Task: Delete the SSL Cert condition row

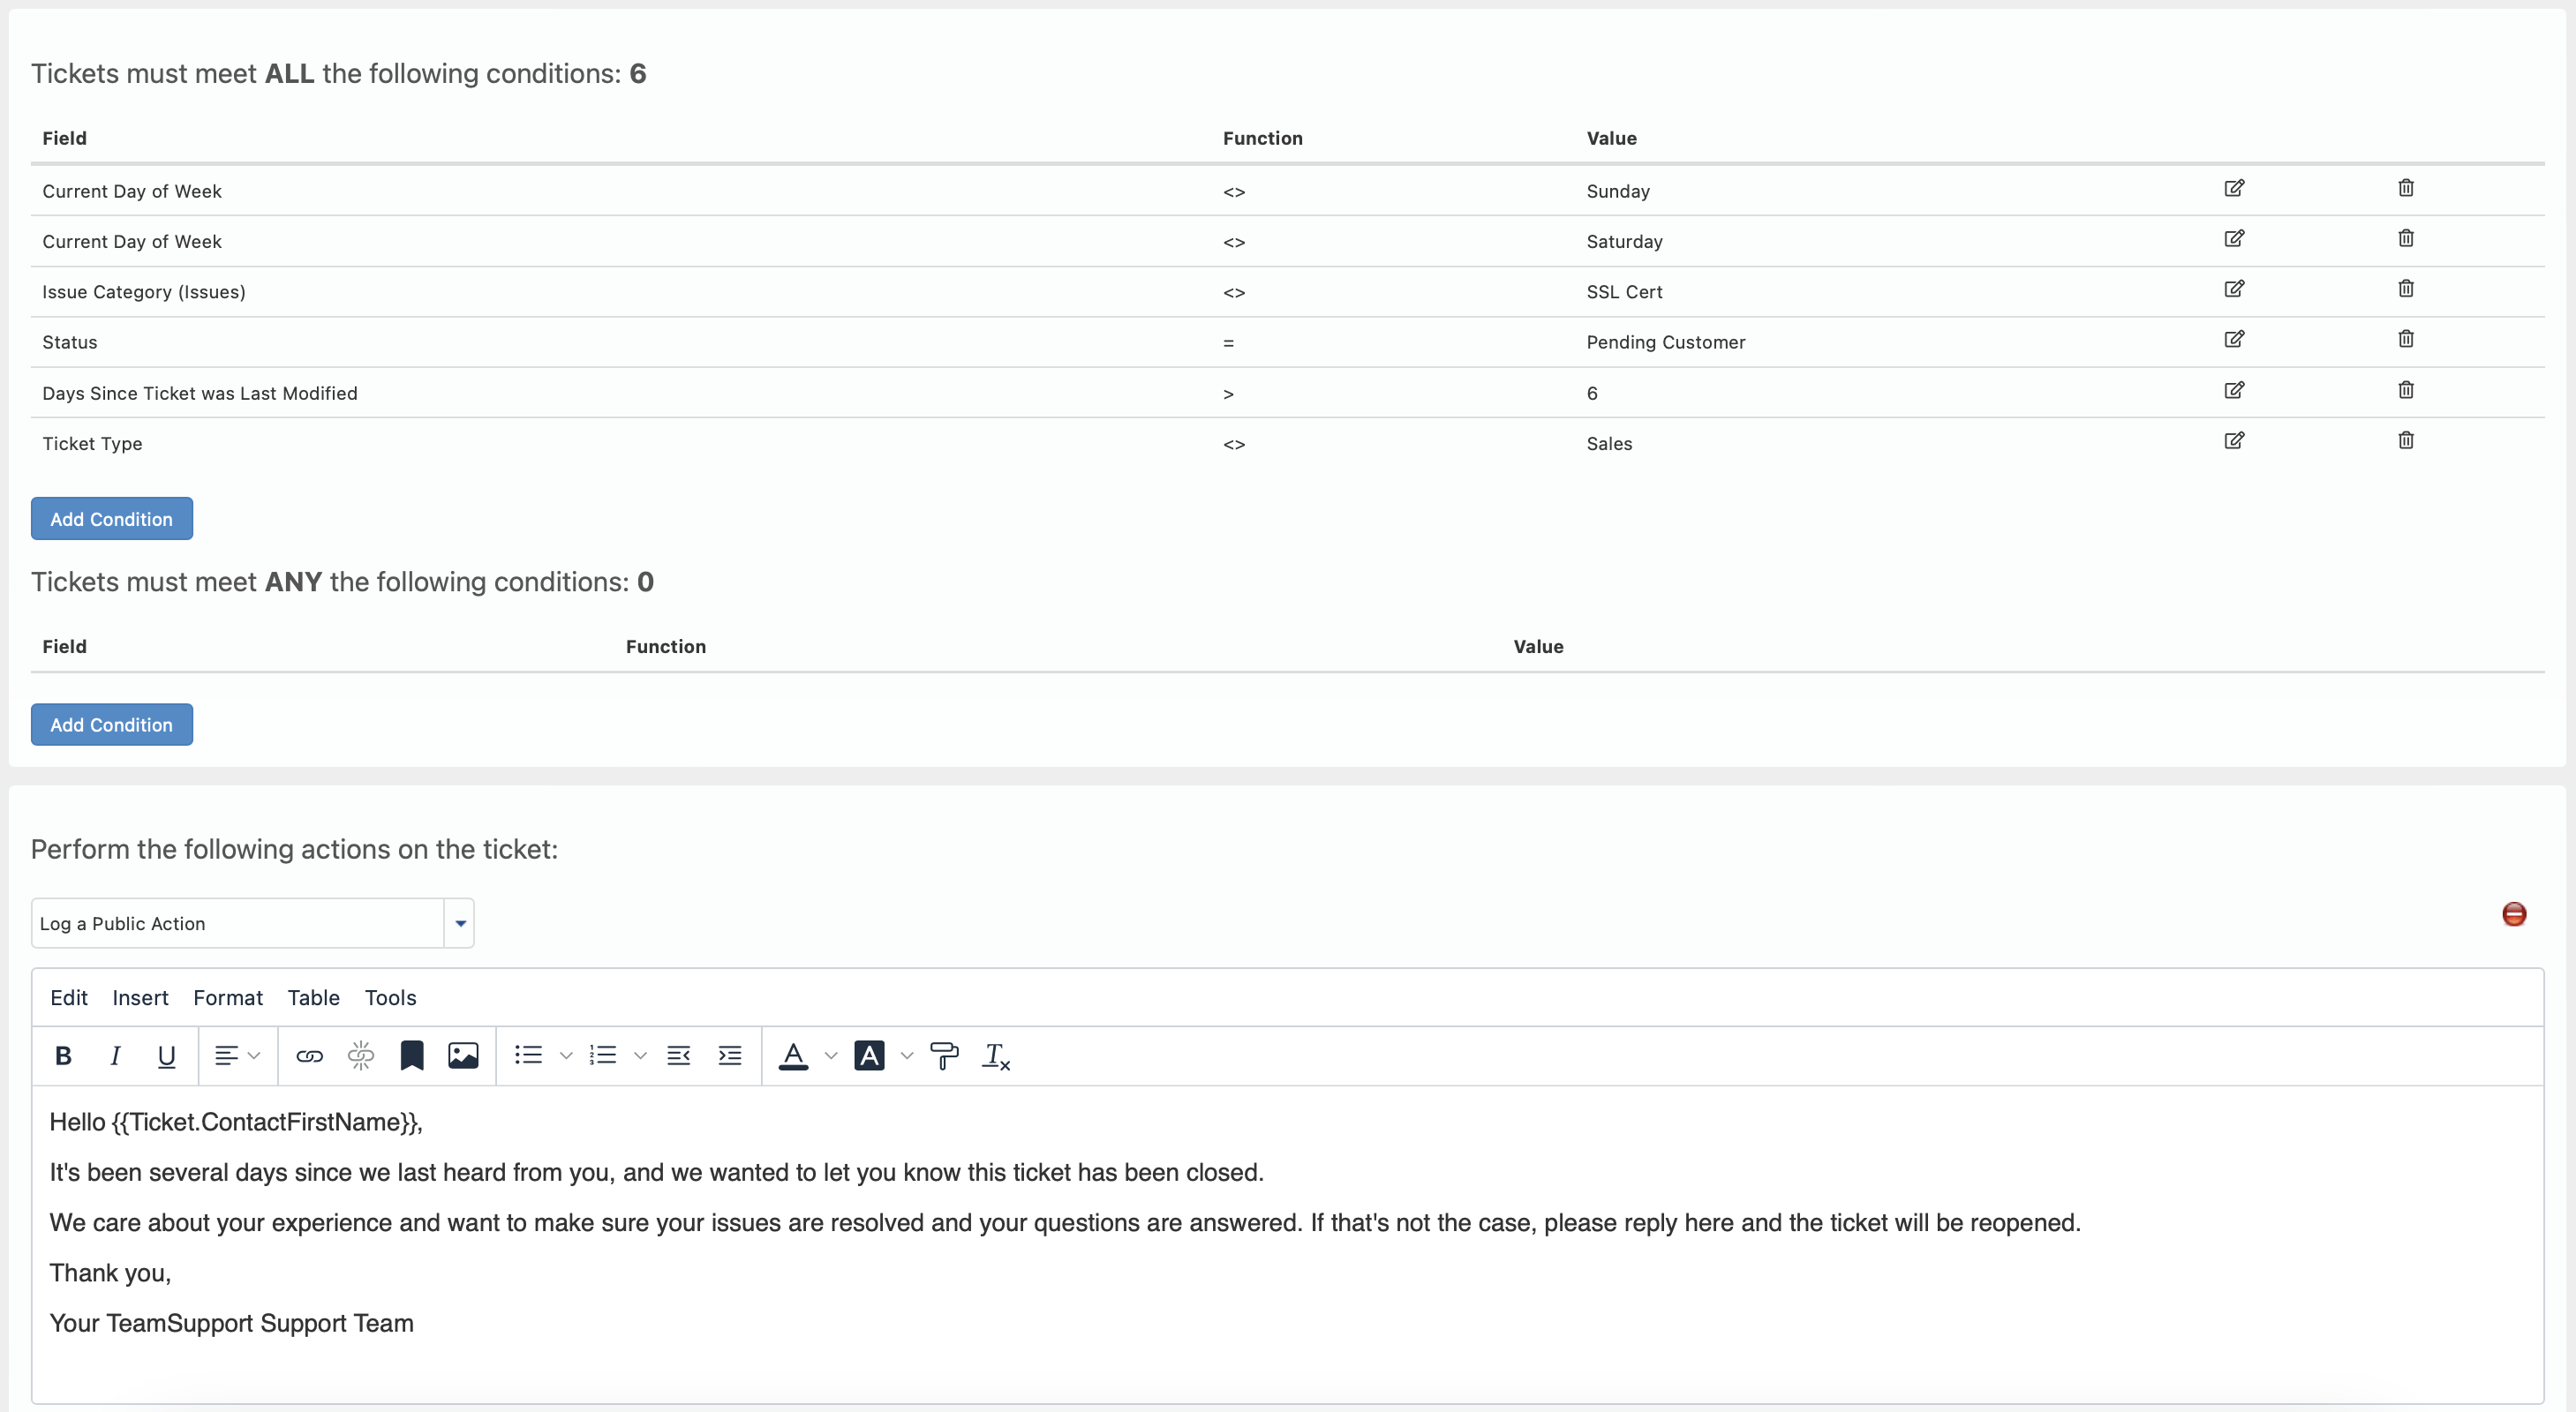Action: pyautogui.click(x=2406, y=289)
